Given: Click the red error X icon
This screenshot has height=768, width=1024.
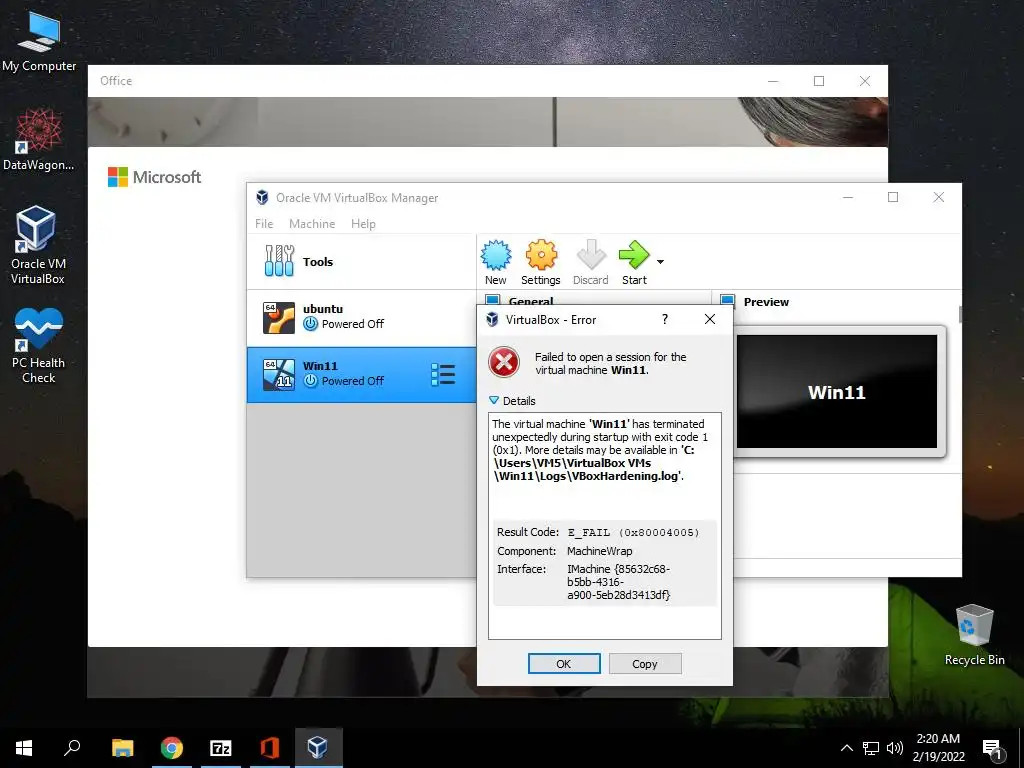Looking at the screenshot, I should tap(504, 362).
